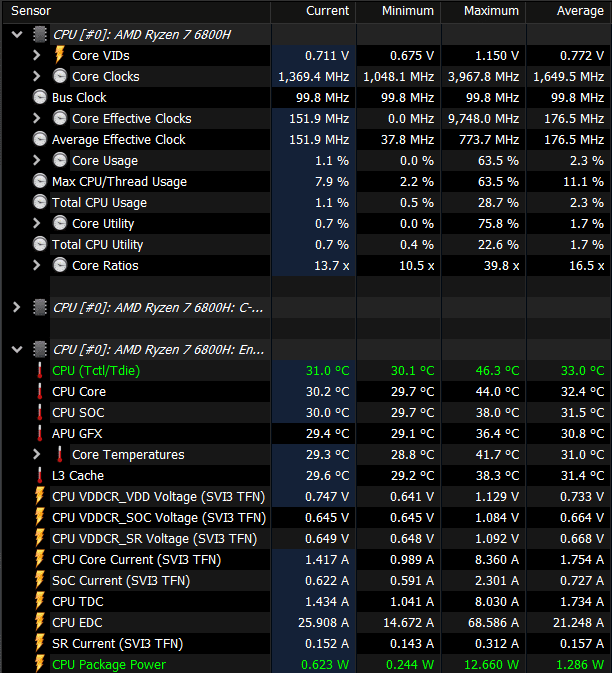The image size is (612, 673).
Task: Select the Max CPU/Thread Usage sensor
Action: pos(119,182)
